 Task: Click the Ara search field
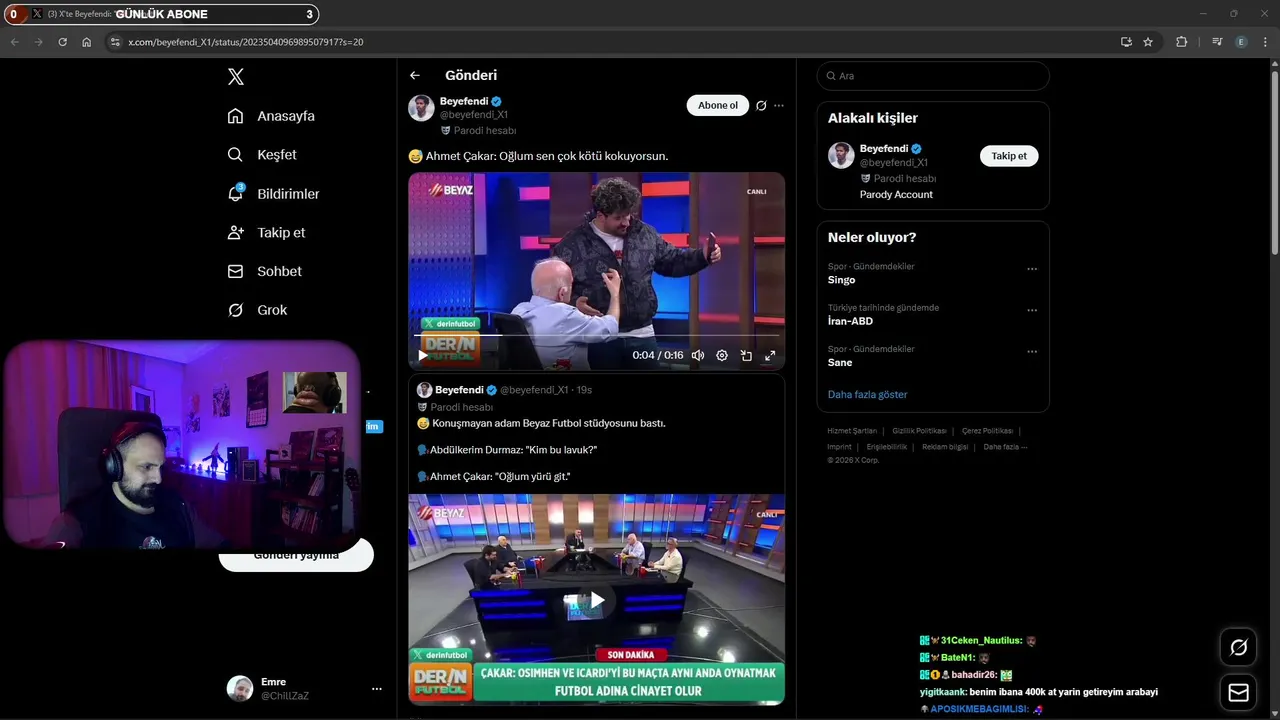tap(933, 76)
